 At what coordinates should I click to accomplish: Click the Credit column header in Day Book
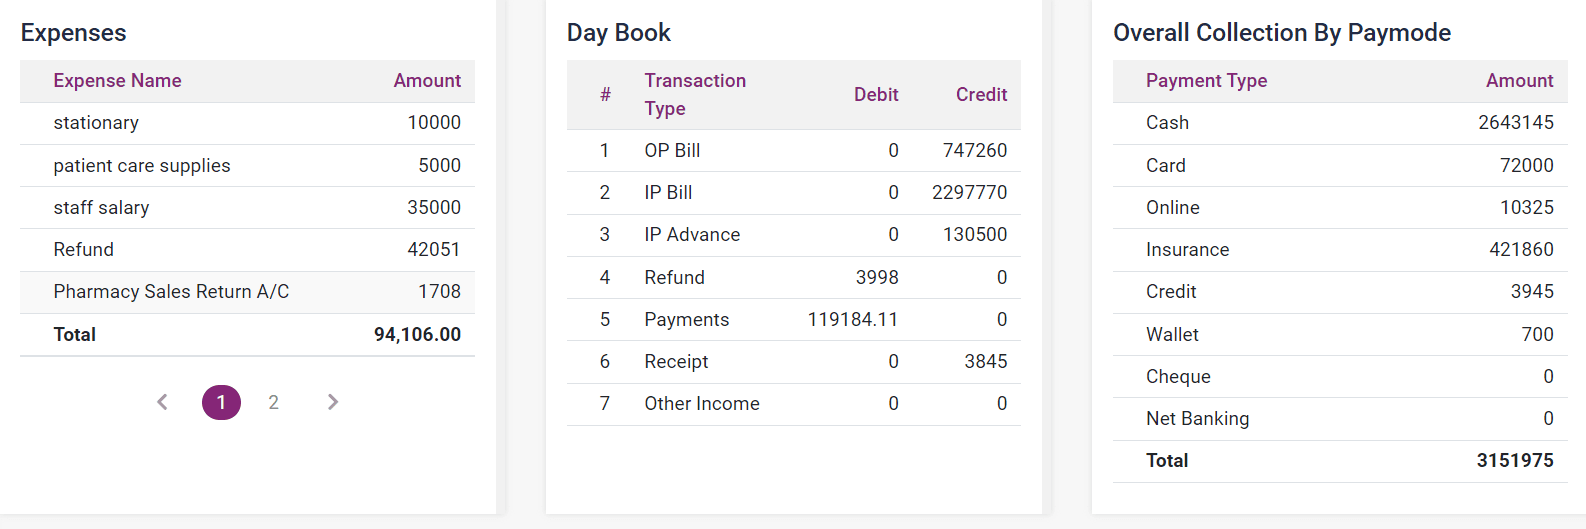[x=981, y=95]
